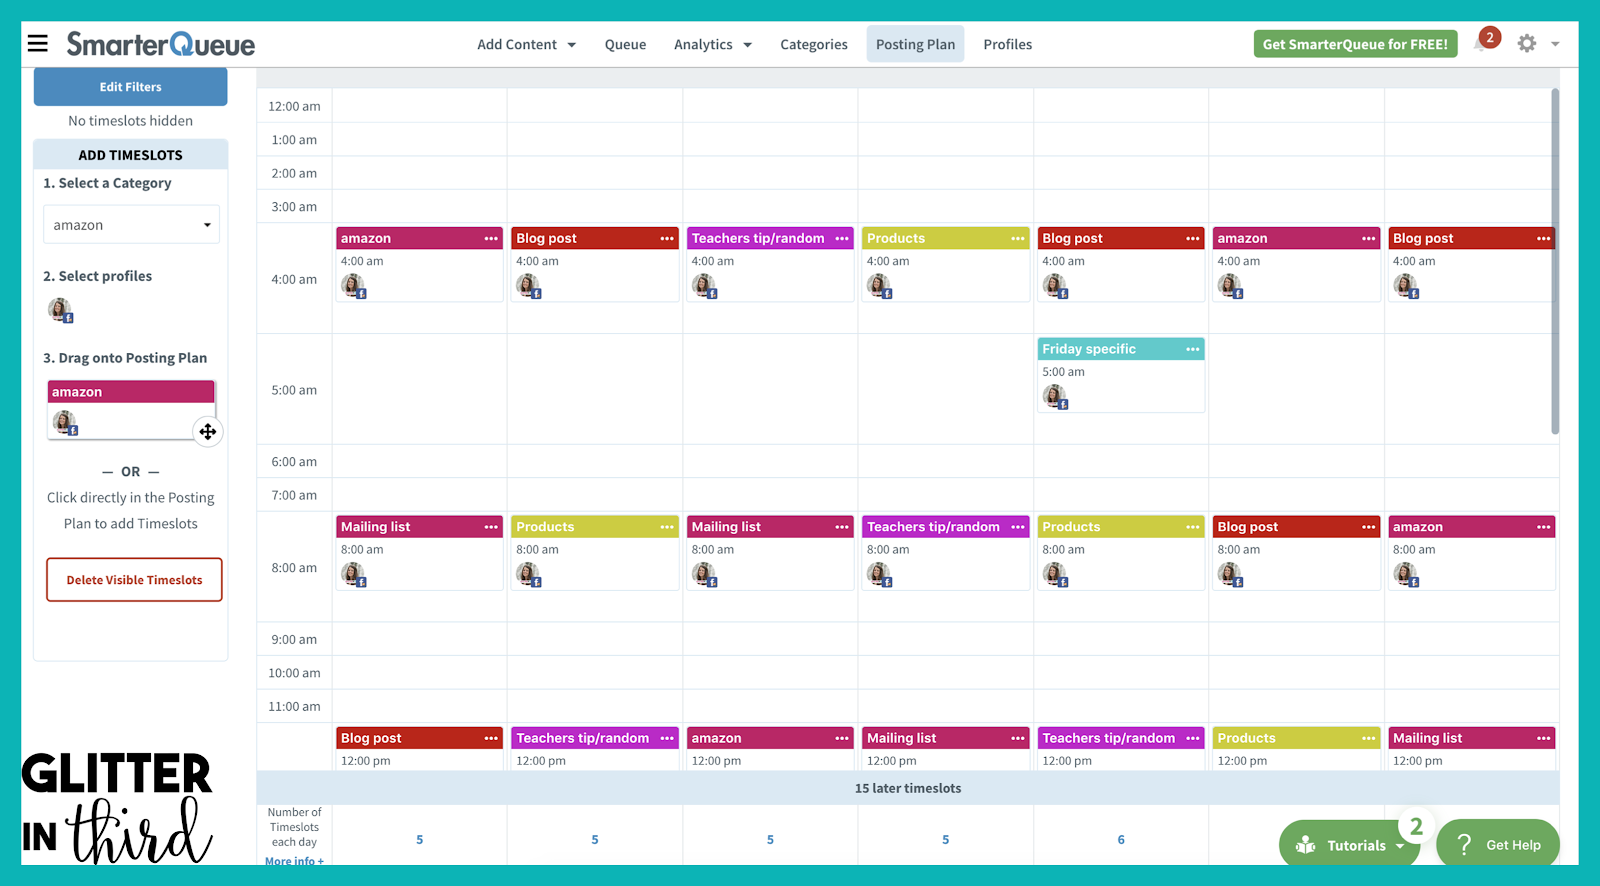Click profile avatar in Friday specific slot
1600x886 pixels.
click(1055, 397)
